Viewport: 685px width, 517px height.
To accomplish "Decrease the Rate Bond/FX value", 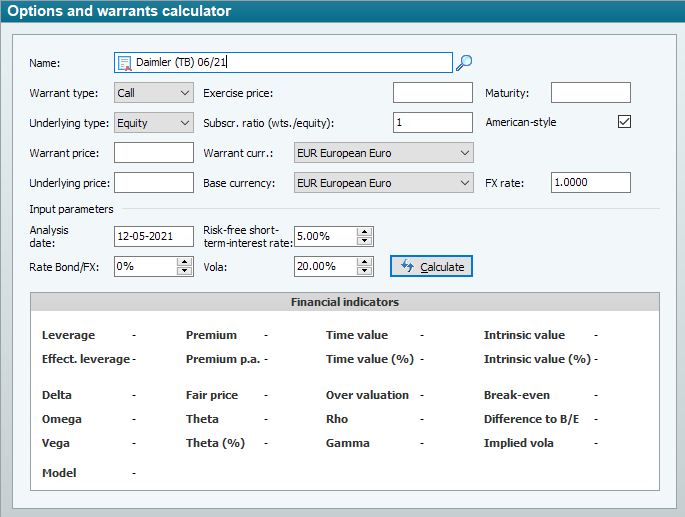I will pos(184,271).
